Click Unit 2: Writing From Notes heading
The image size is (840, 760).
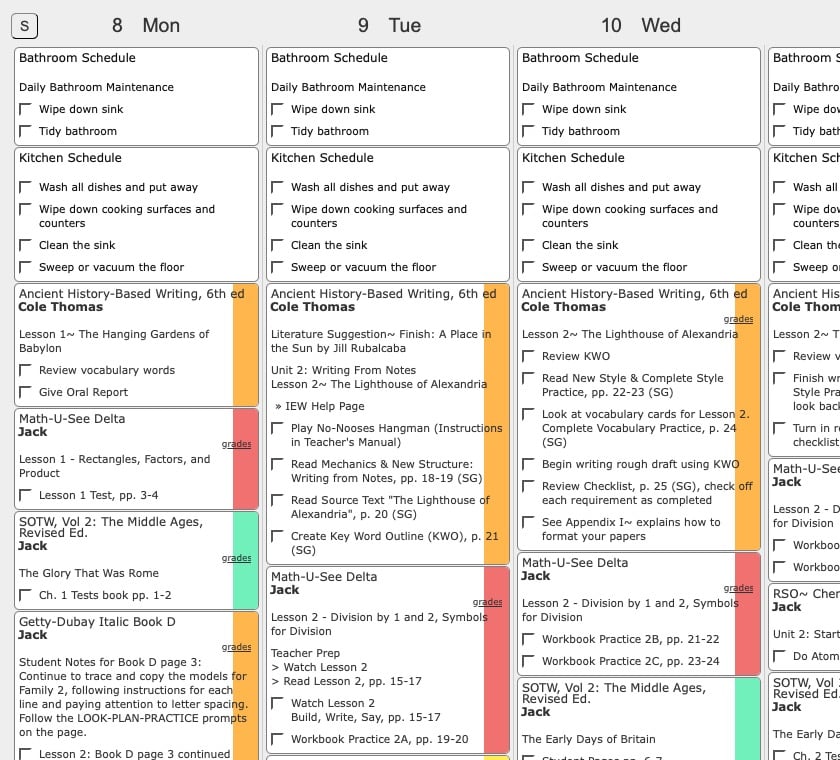pos(343,370)
